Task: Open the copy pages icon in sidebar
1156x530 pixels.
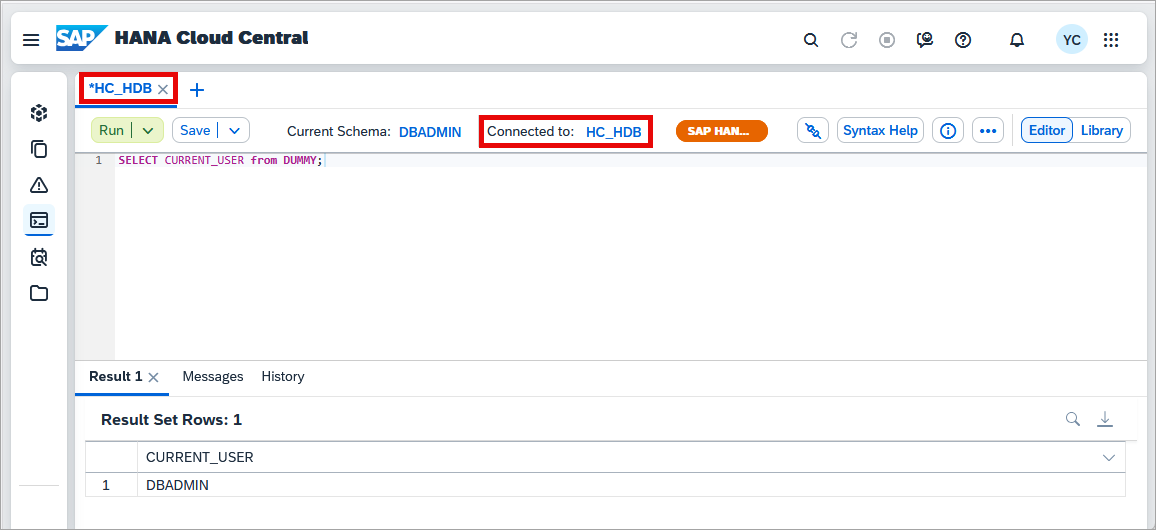Action: (x=38, y=148)
